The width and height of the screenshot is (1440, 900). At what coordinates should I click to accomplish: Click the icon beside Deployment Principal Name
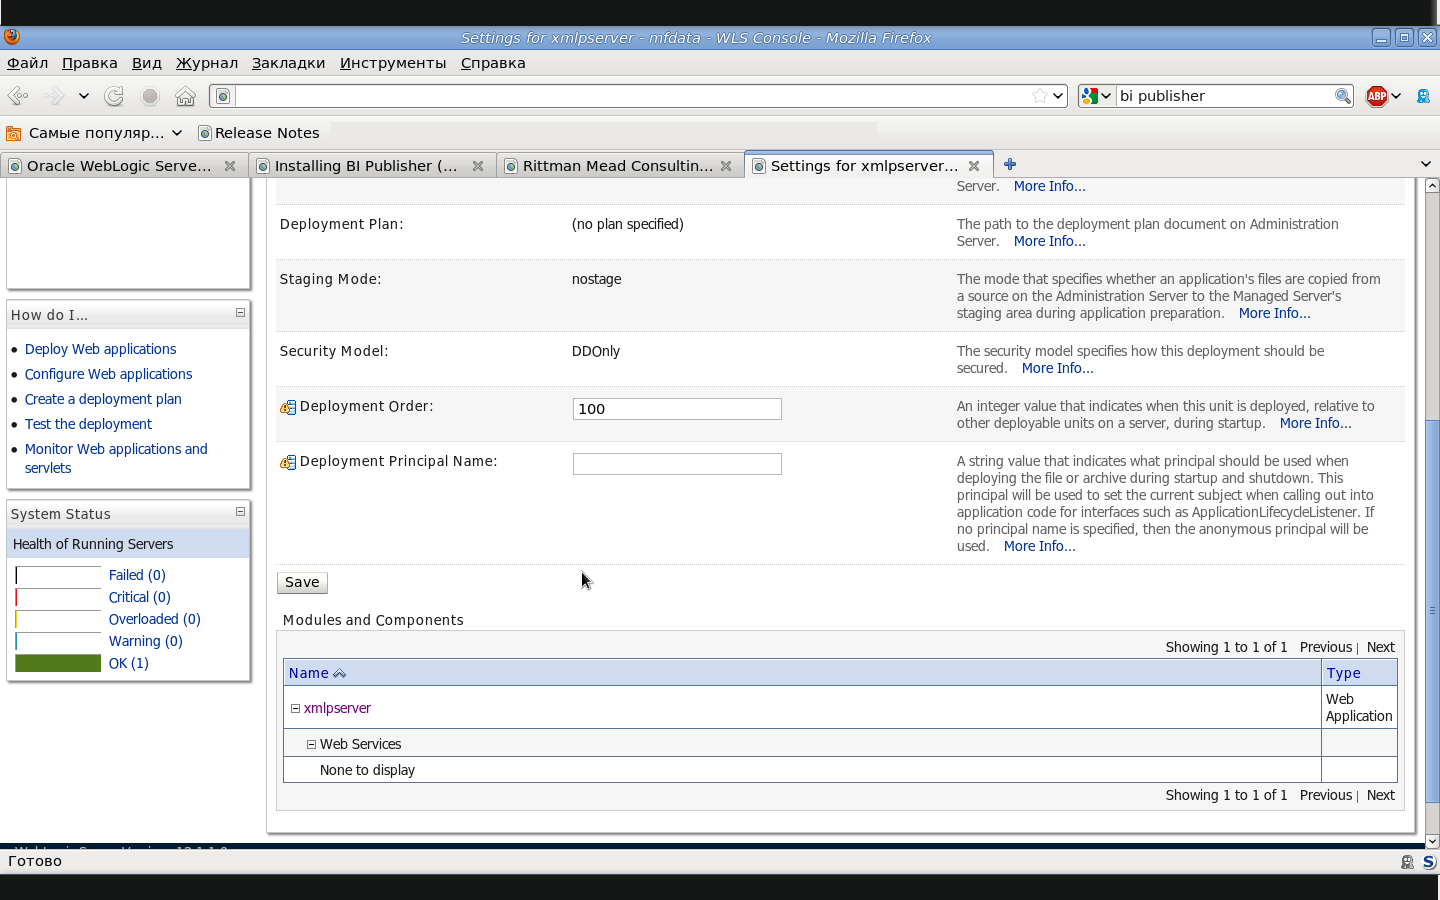(288, 462)
